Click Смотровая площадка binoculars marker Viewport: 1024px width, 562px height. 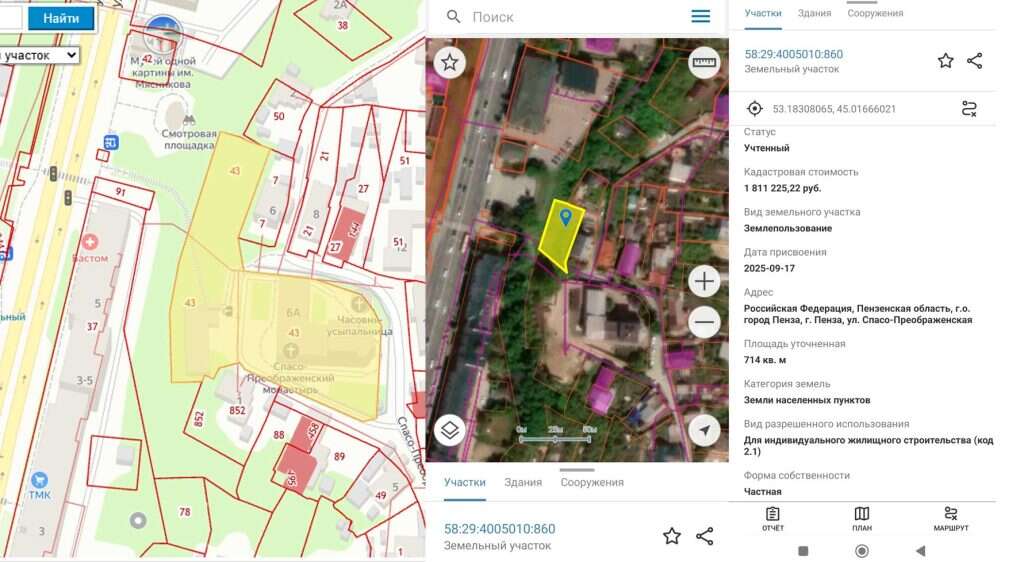coord(189,121)
